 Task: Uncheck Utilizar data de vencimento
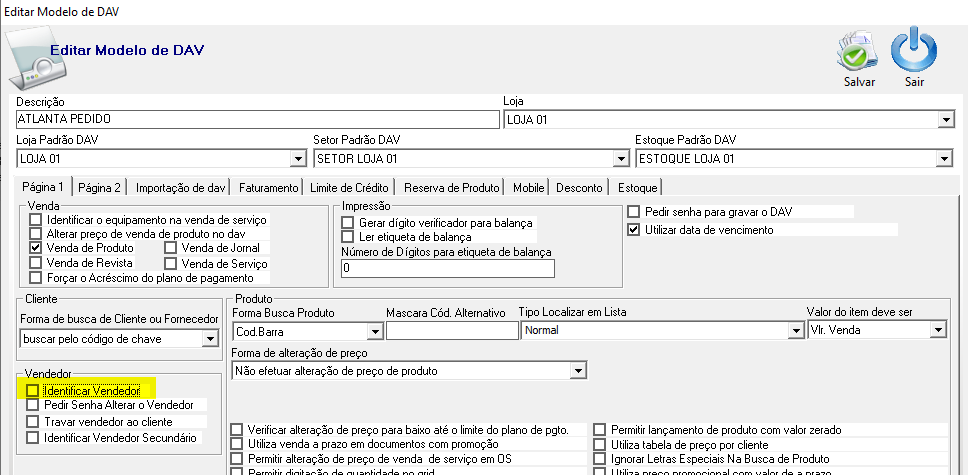(x=633, y=230)
